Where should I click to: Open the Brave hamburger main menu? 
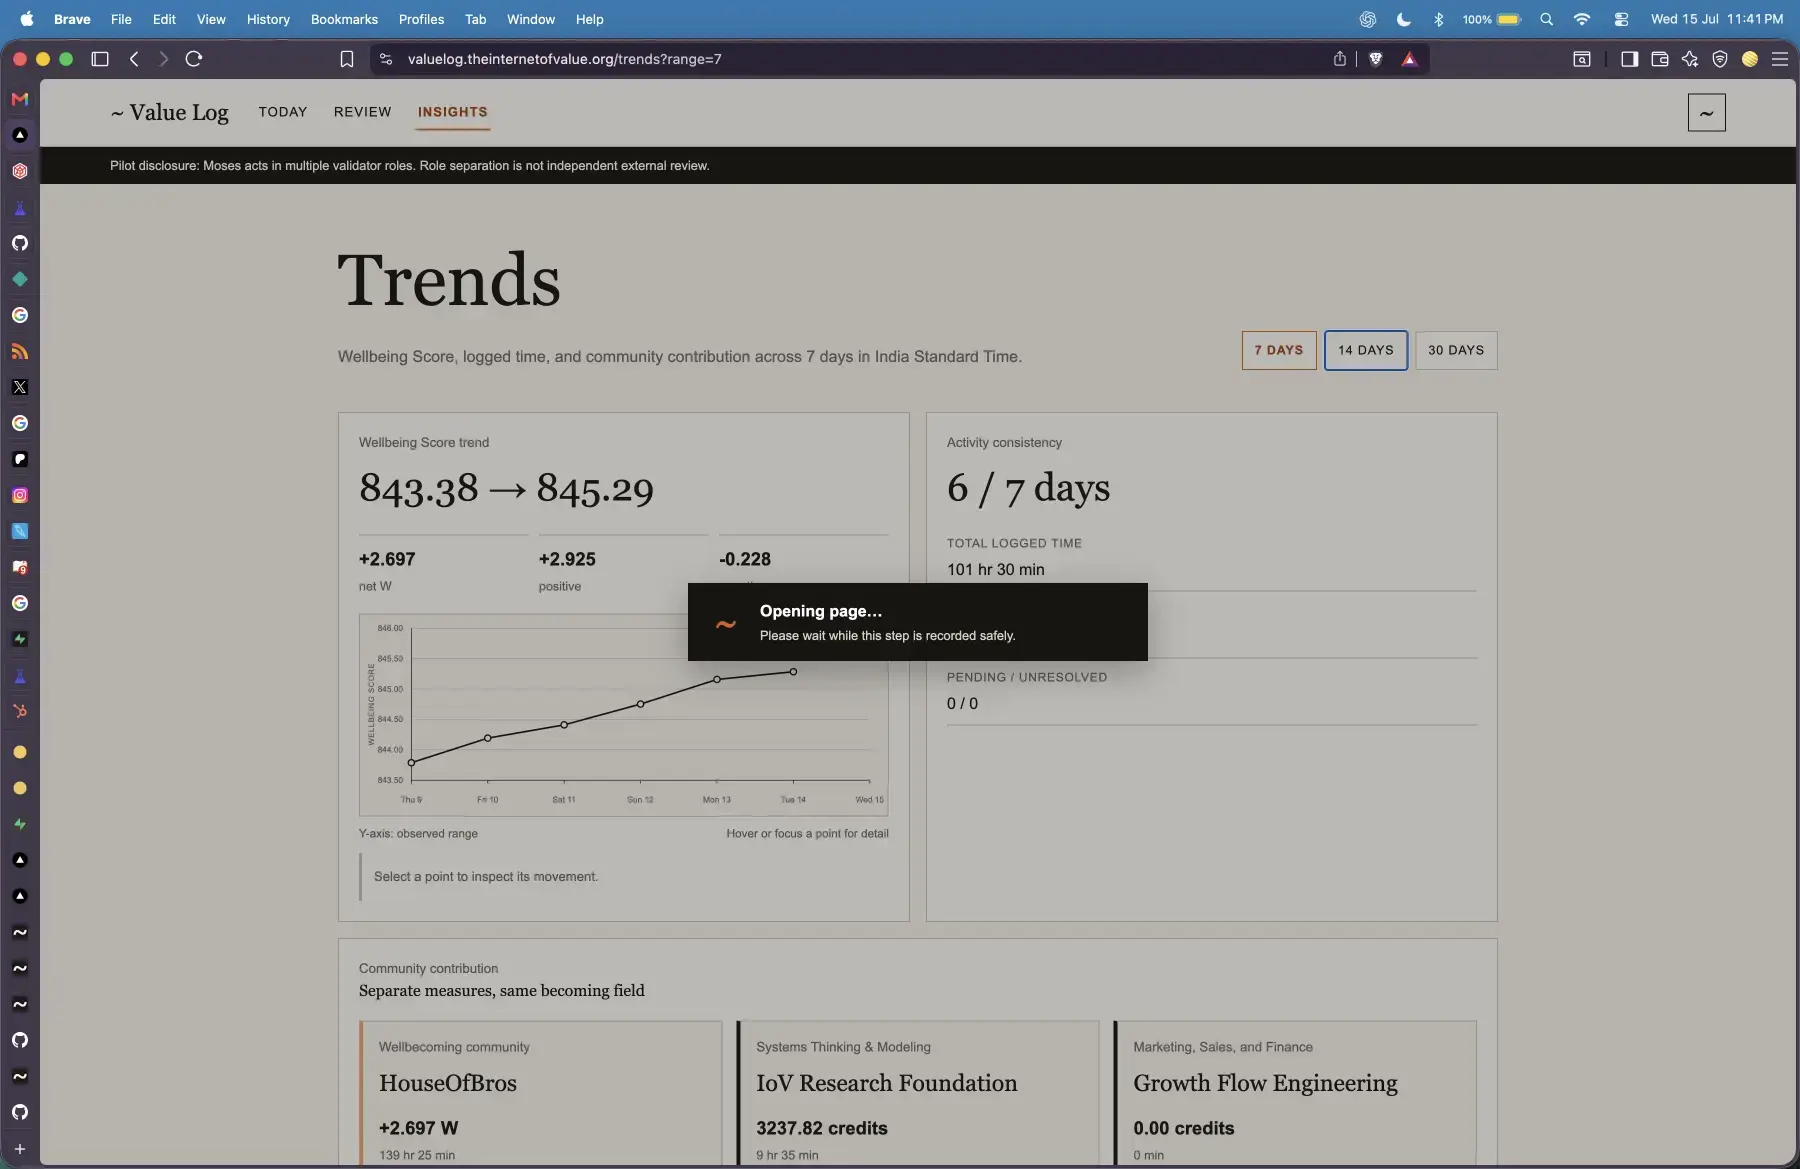click(1780, 59)
